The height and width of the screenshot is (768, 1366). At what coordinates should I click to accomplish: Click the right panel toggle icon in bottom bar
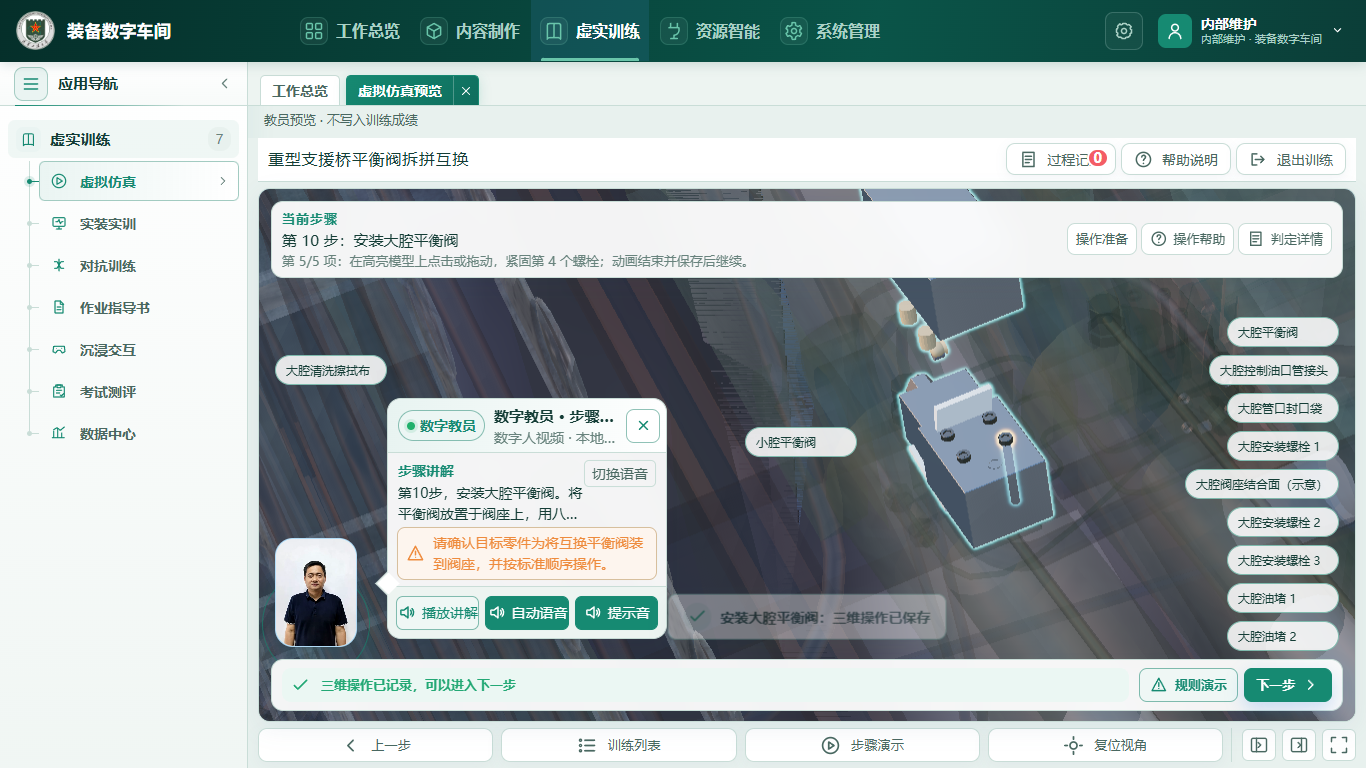click(x=1298, y=745)
